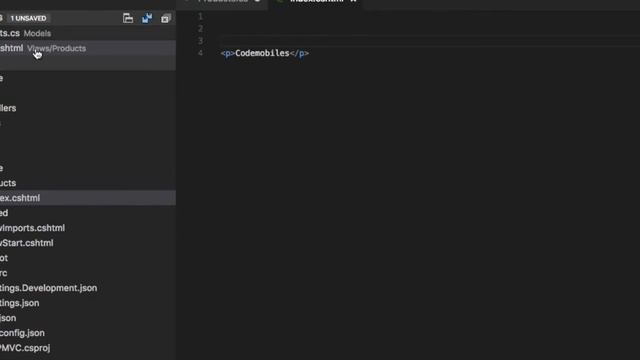Image resolution: width=640 pixels, height=360 pixels.
Task: Open the tings.json file
Action: click(x=20, y=303)
